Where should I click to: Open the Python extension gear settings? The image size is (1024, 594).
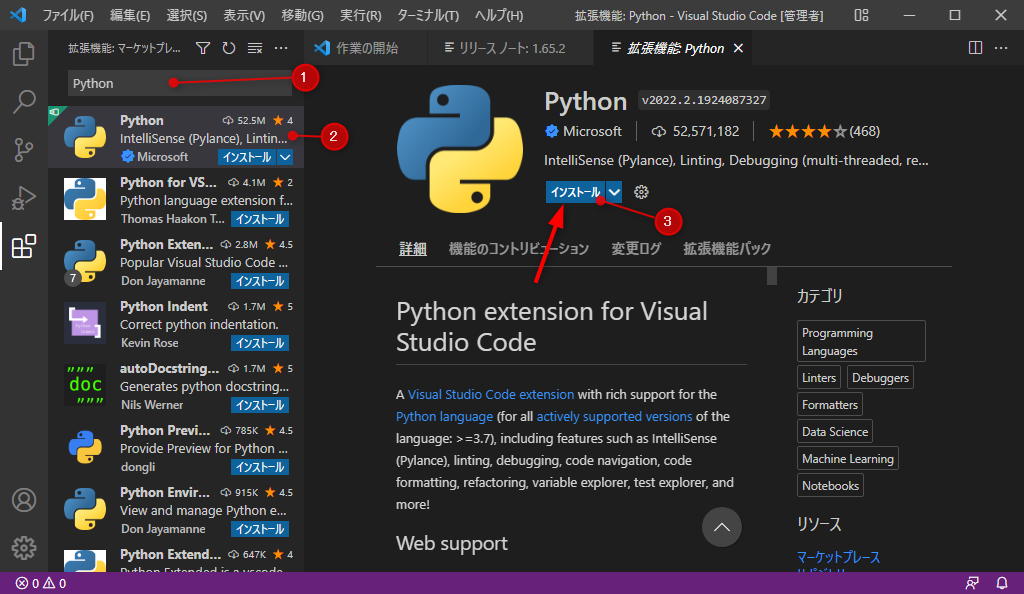641,192
